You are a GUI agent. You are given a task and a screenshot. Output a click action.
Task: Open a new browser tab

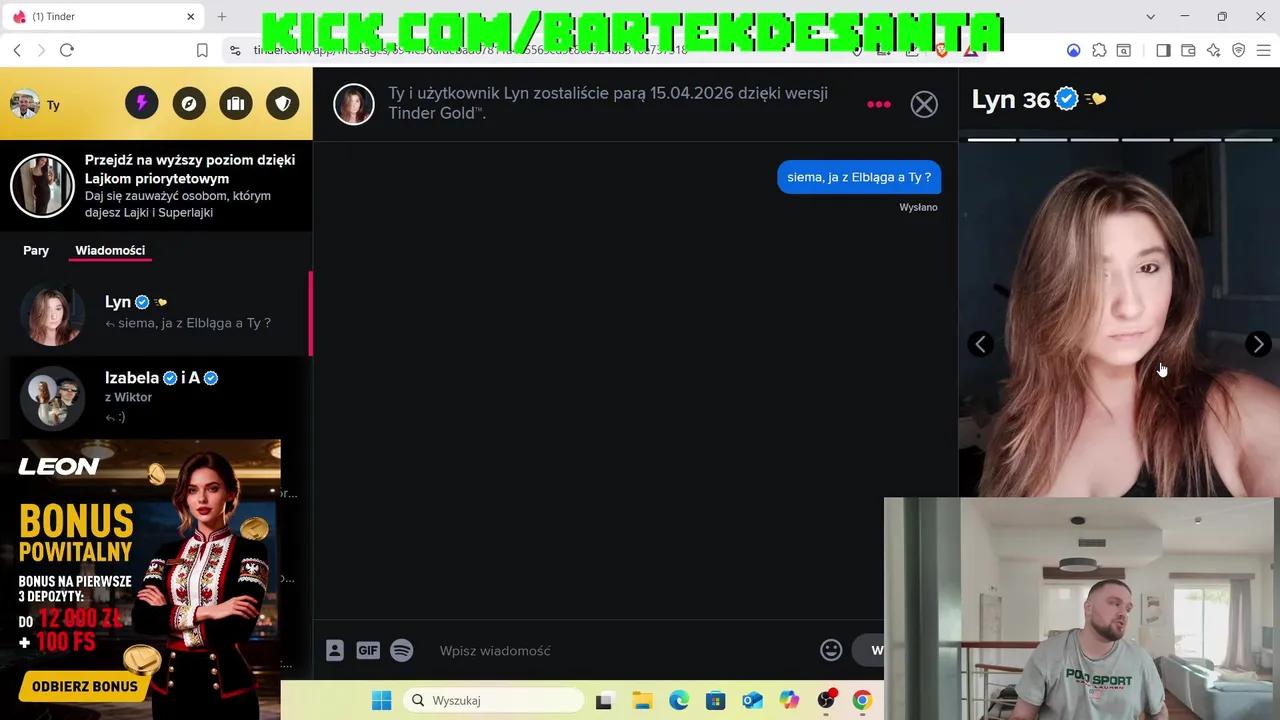pyautogui.click(x=222, y=17)
